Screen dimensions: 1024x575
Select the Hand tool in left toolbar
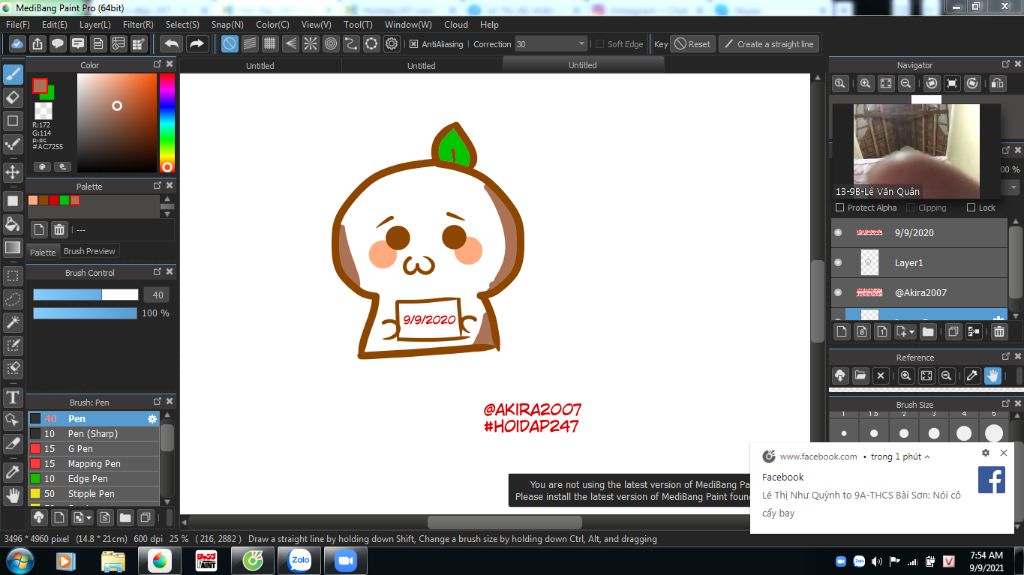12,495
